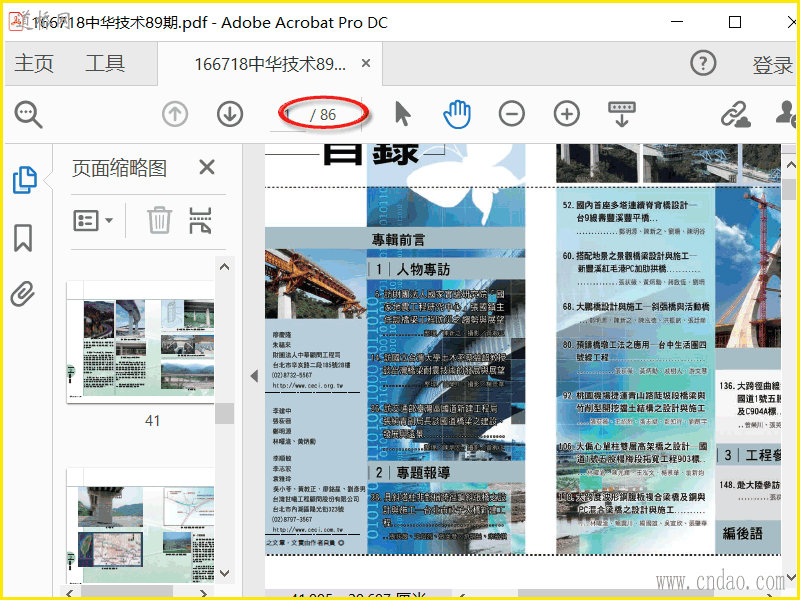The height and width of the screenshot is (600, 800).
Task: Click the 專題報導 section heading
Action: coord(423,472)
